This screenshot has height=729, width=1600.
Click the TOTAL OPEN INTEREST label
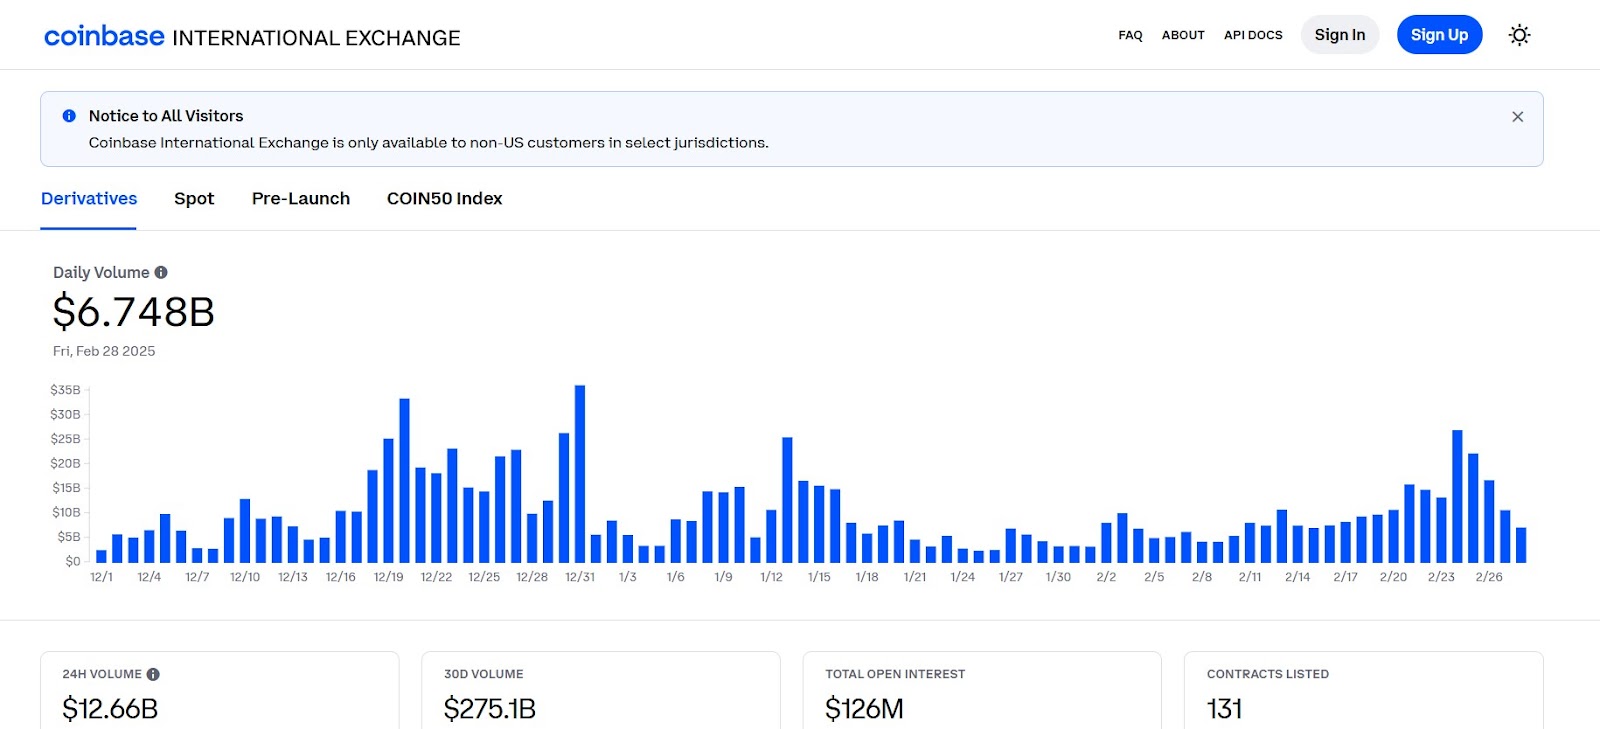coord(895,675)
